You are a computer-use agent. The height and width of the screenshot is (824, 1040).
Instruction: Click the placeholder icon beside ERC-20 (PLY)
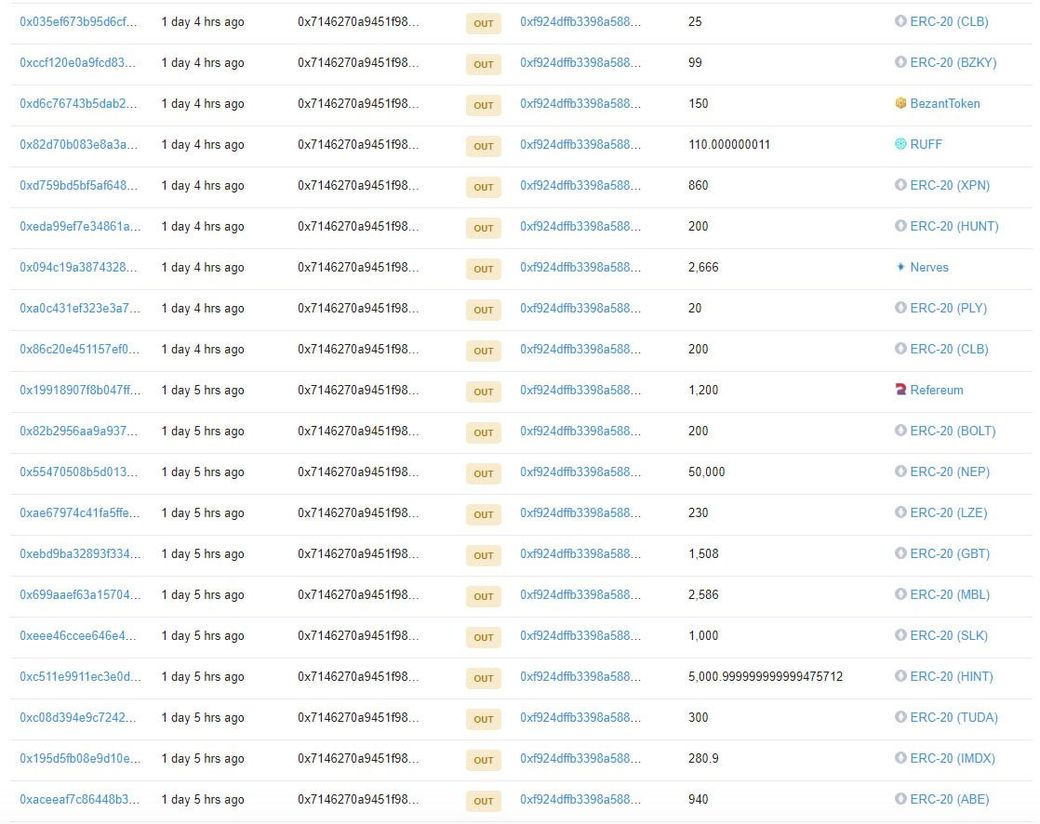point(900,307)
